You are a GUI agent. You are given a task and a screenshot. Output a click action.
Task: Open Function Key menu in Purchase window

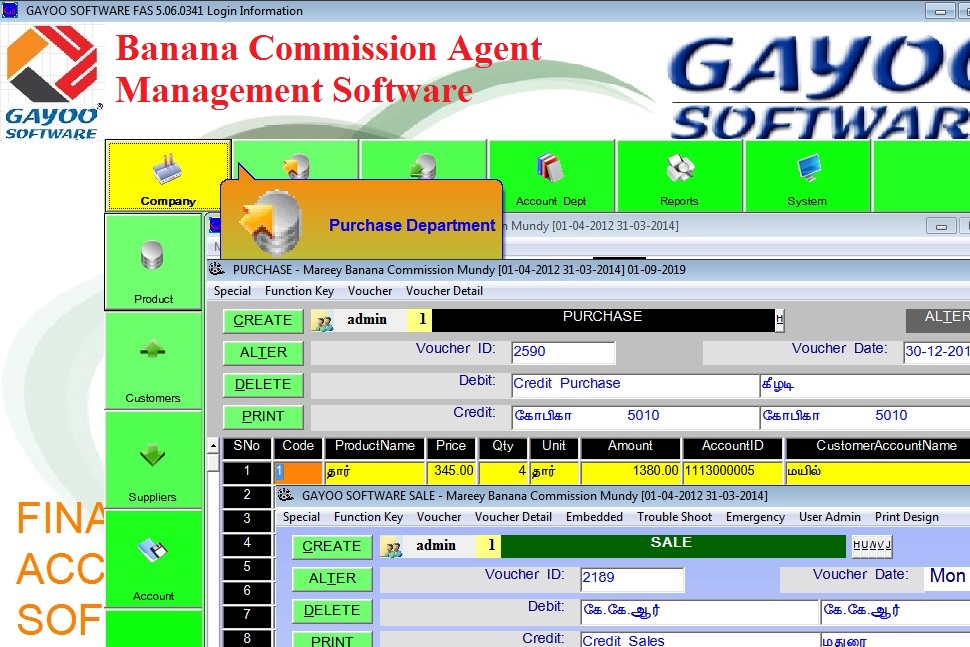(299, 291)
